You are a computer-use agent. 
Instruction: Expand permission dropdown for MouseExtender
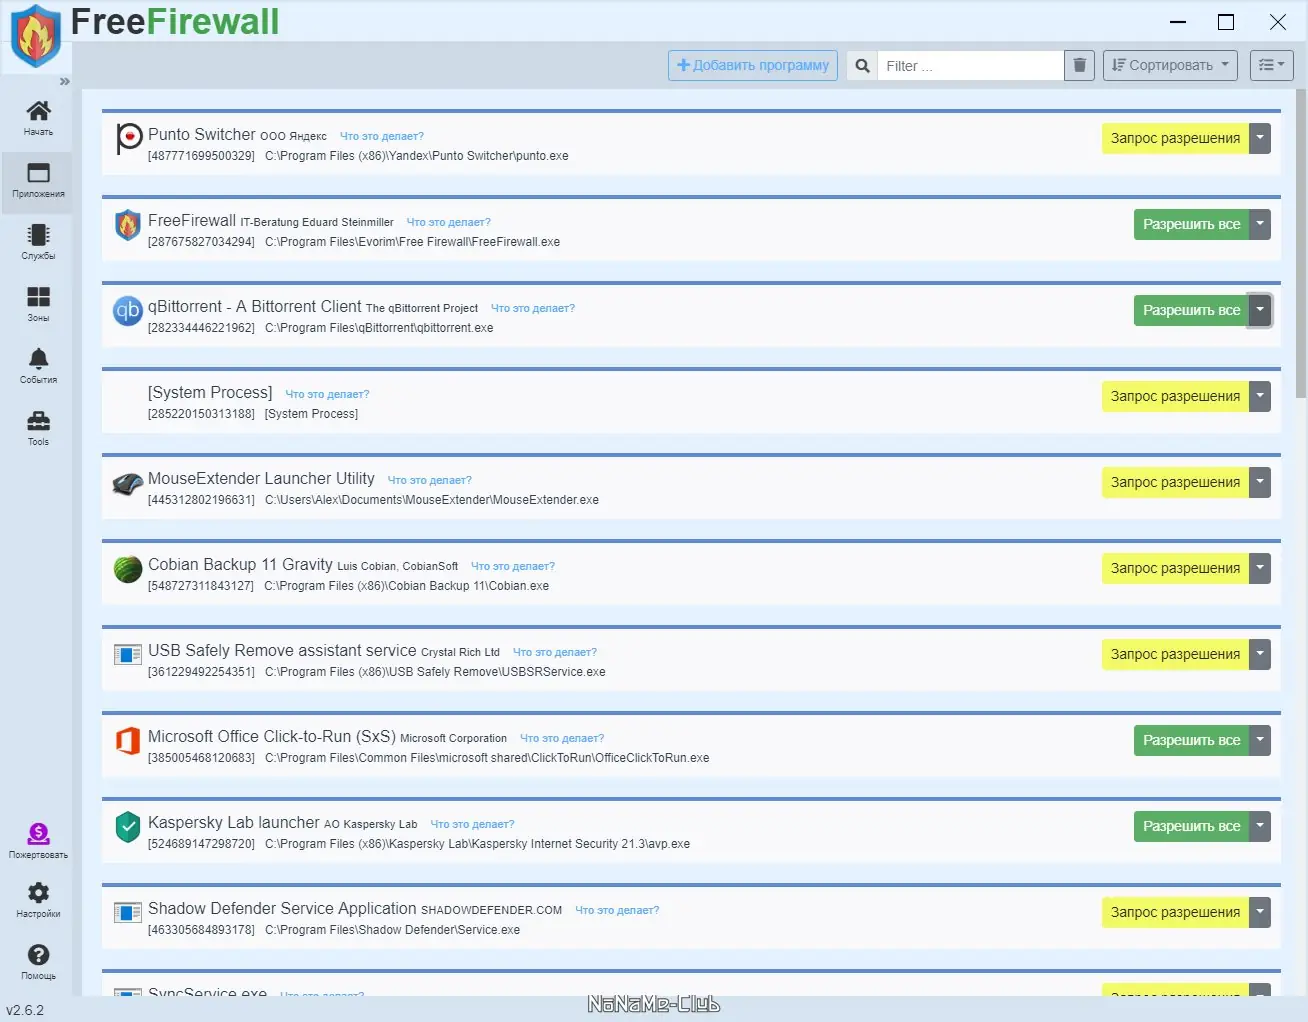(1260, 483)
